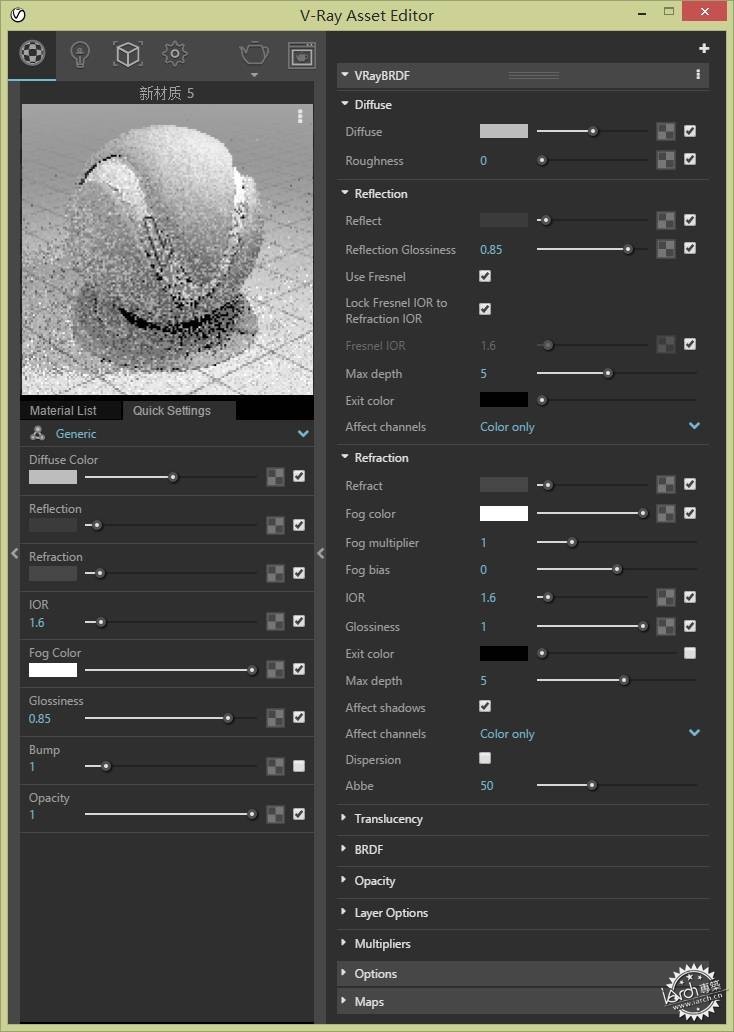The width and height of the screenshot is (734, 1032).
Task: Click the plus add-layer icon
Action: pyautogui.click(x=704, y=48)
